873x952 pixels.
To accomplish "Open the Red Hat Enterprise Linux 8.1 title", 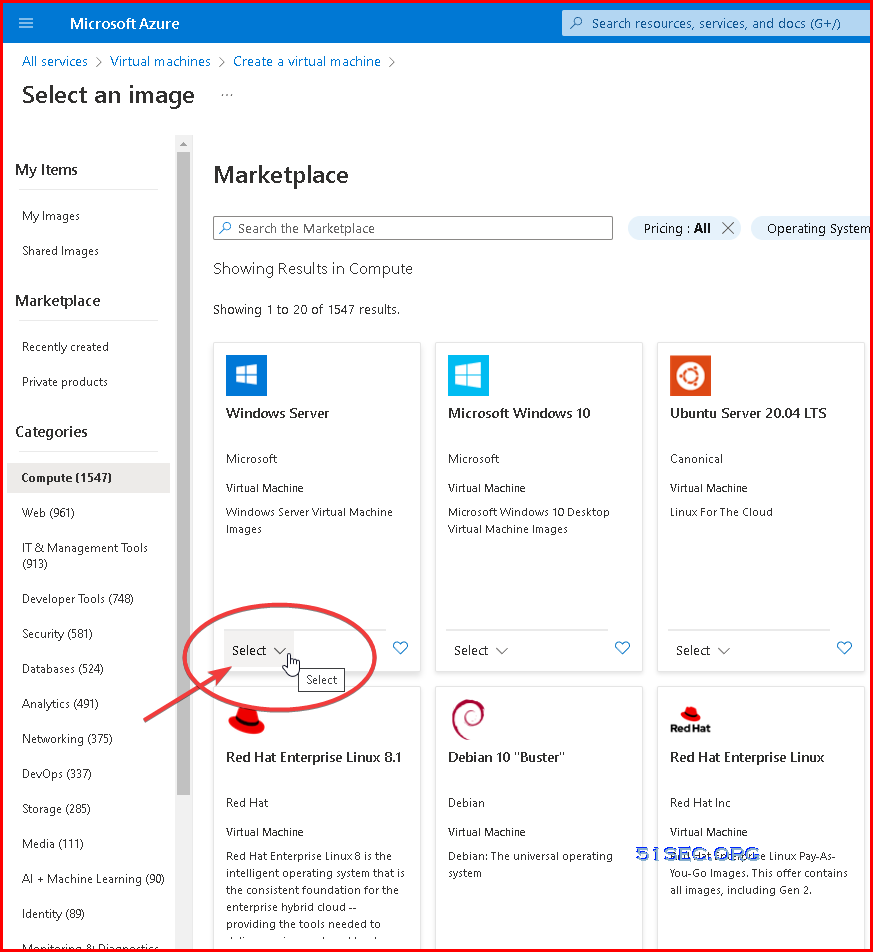I will [x=313, y=758].
